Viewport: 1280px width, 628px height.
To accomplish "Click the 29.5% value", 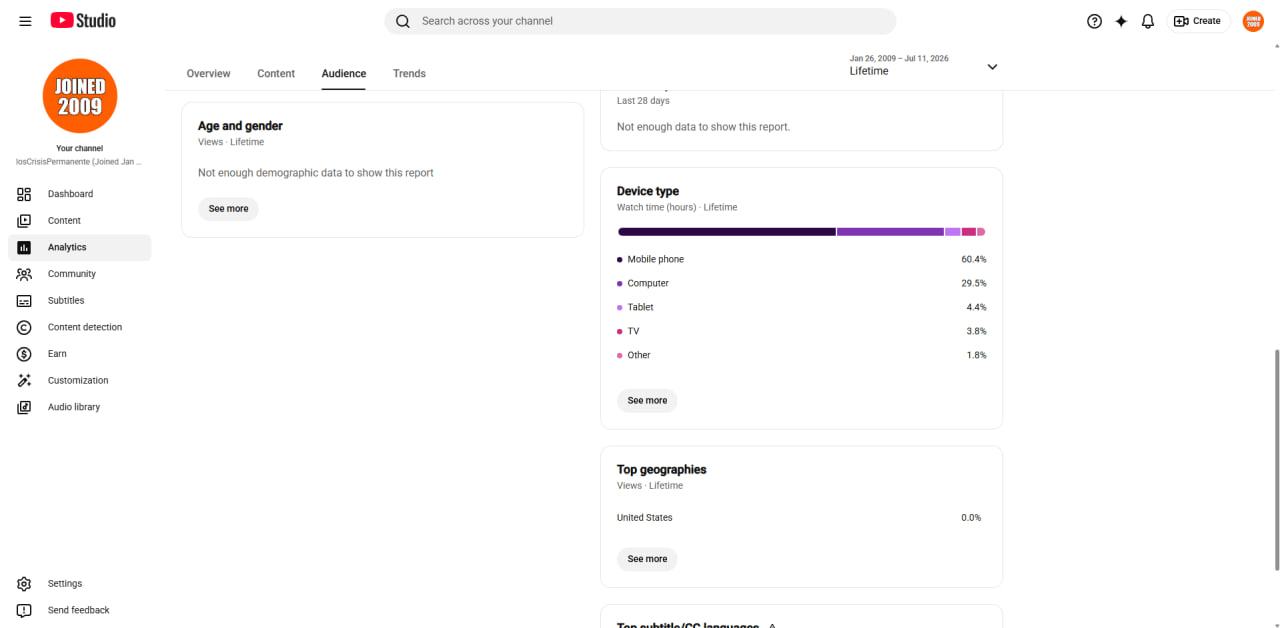I will coord(974,284).
